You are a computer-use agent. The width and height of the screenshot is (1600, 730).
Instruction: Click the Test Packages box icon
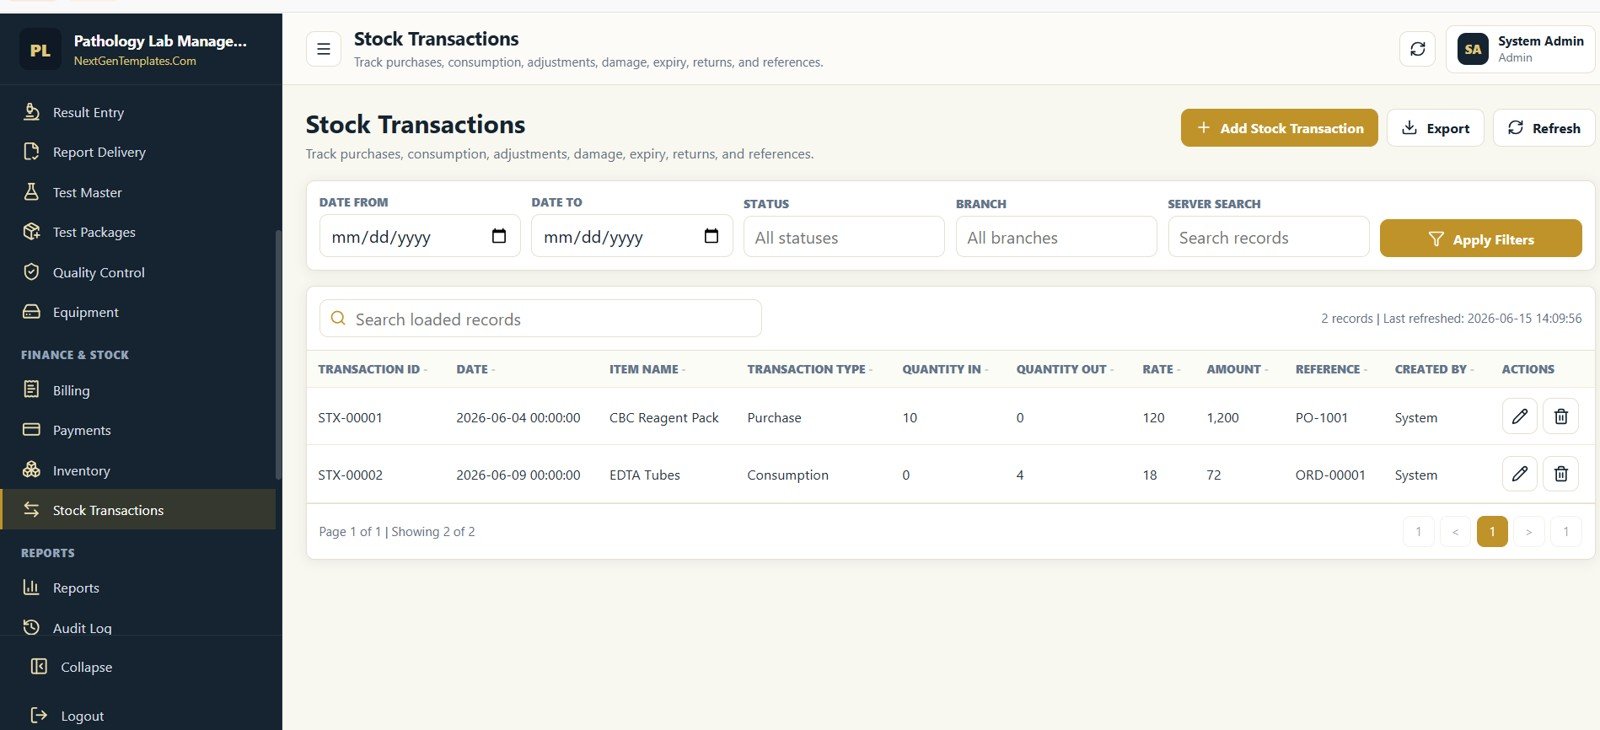(32, 231)
